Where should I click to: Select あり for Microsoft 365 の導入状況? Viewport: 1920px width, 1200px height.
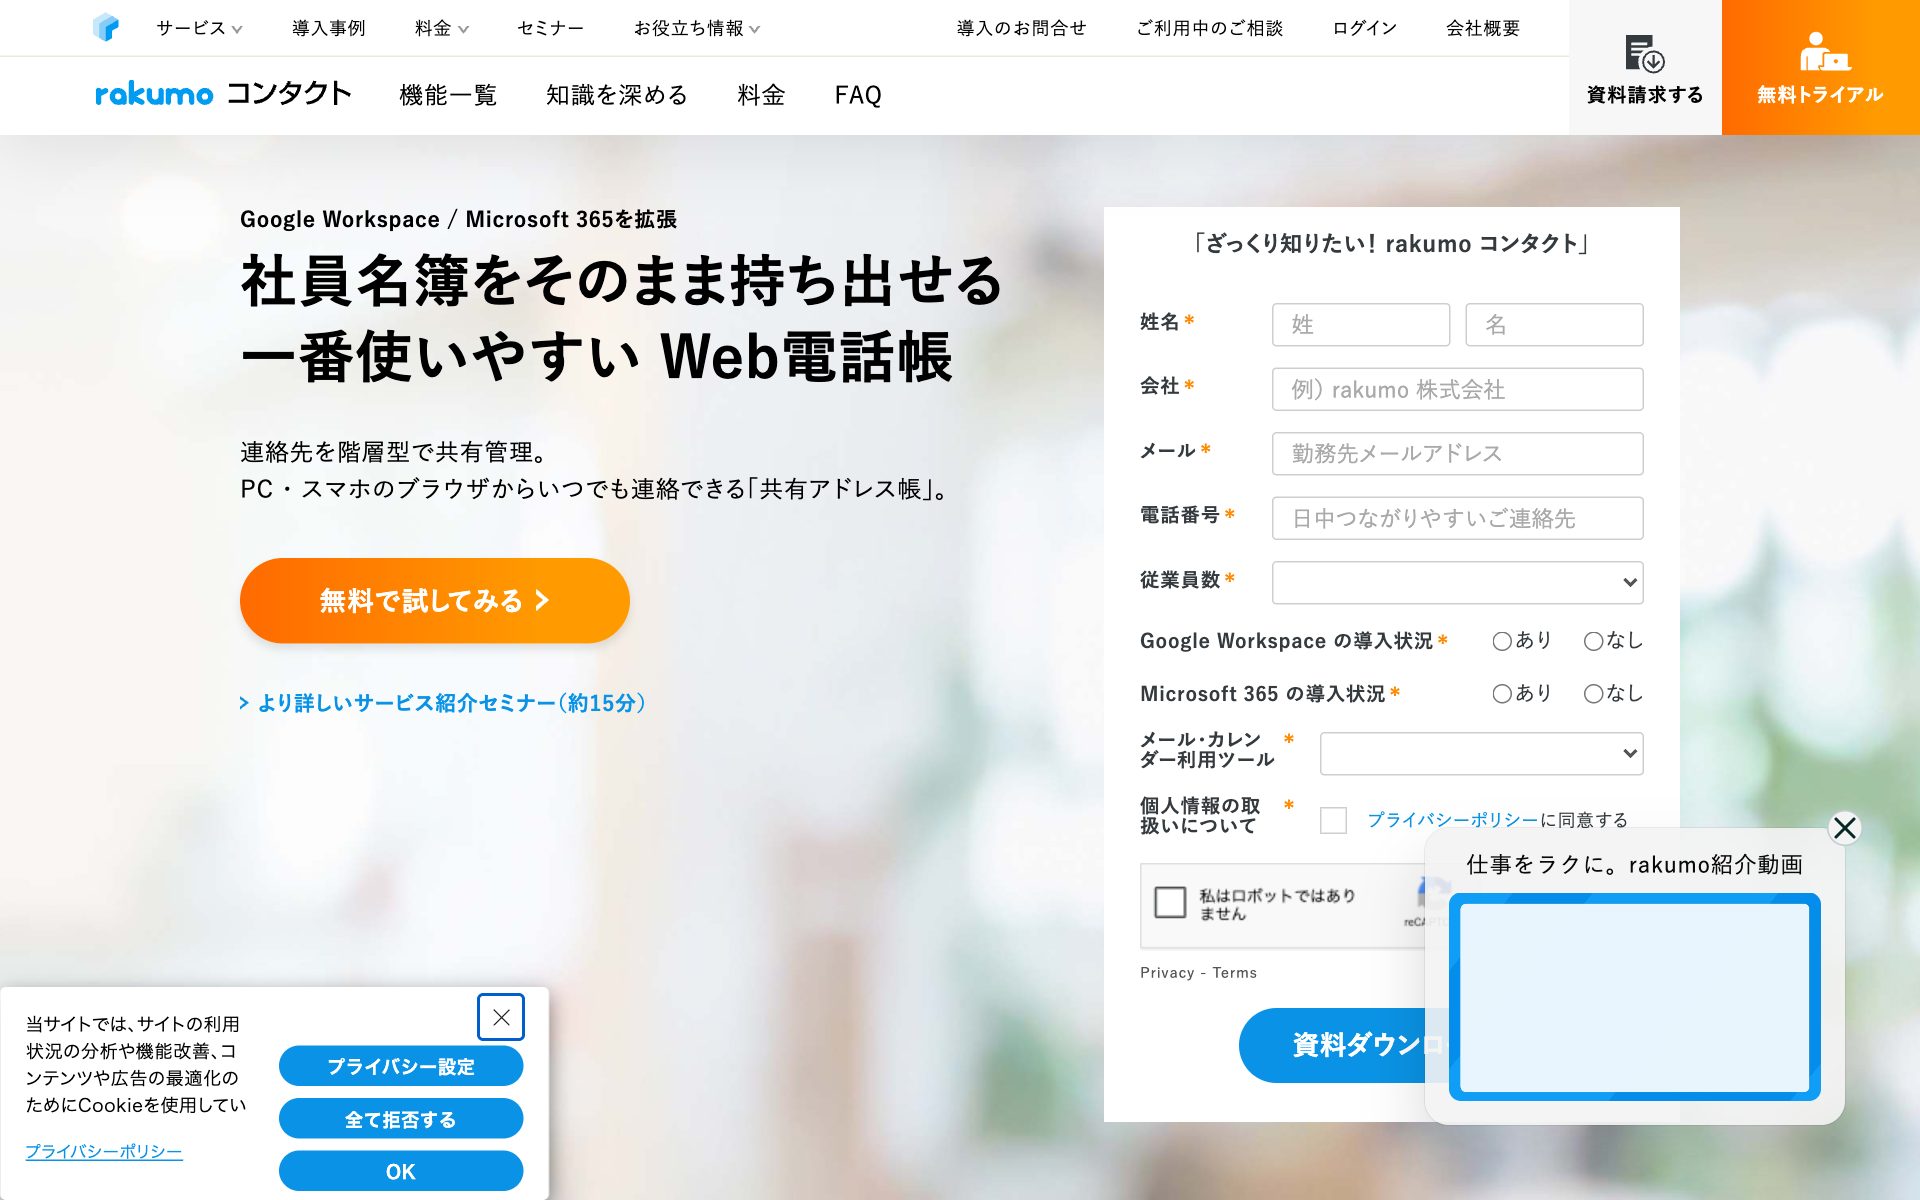1501,693
